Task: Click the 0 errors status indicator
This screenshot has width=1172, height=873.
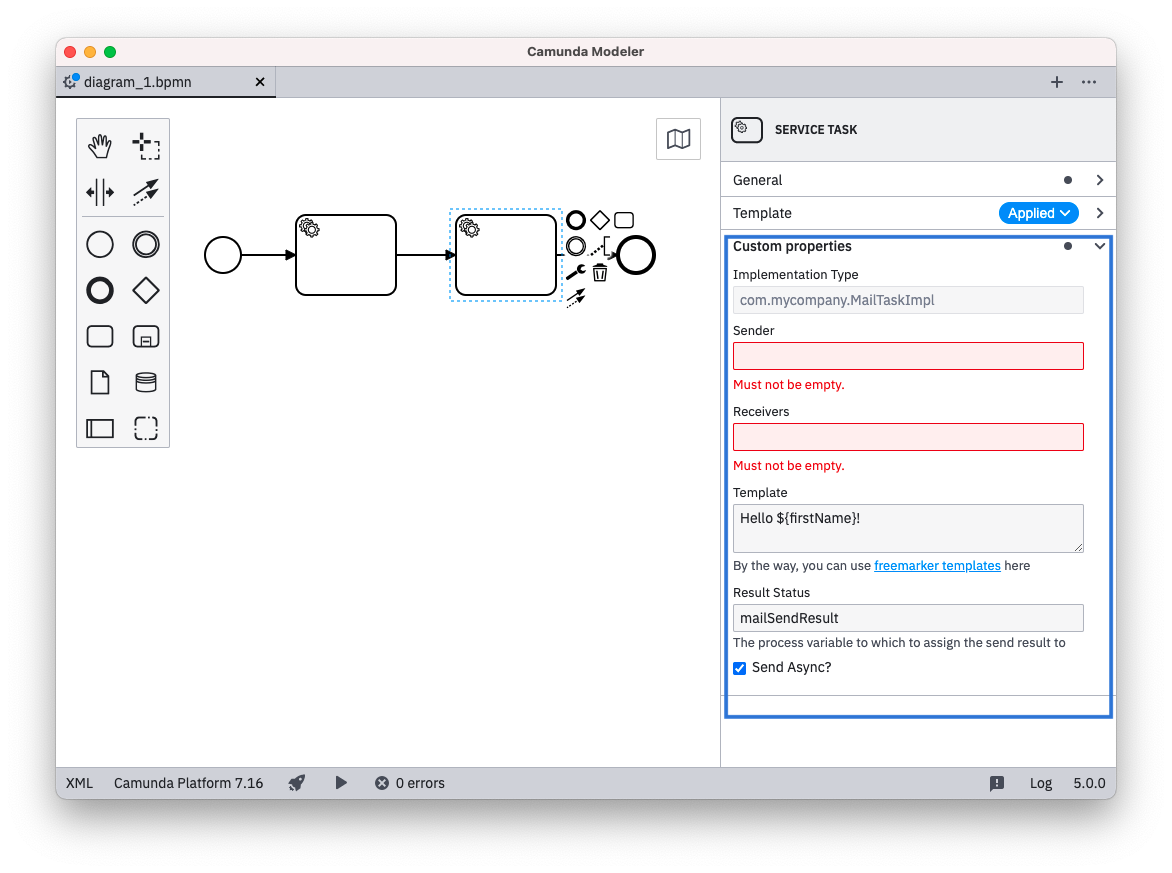Action: click(x=410, y=783)
